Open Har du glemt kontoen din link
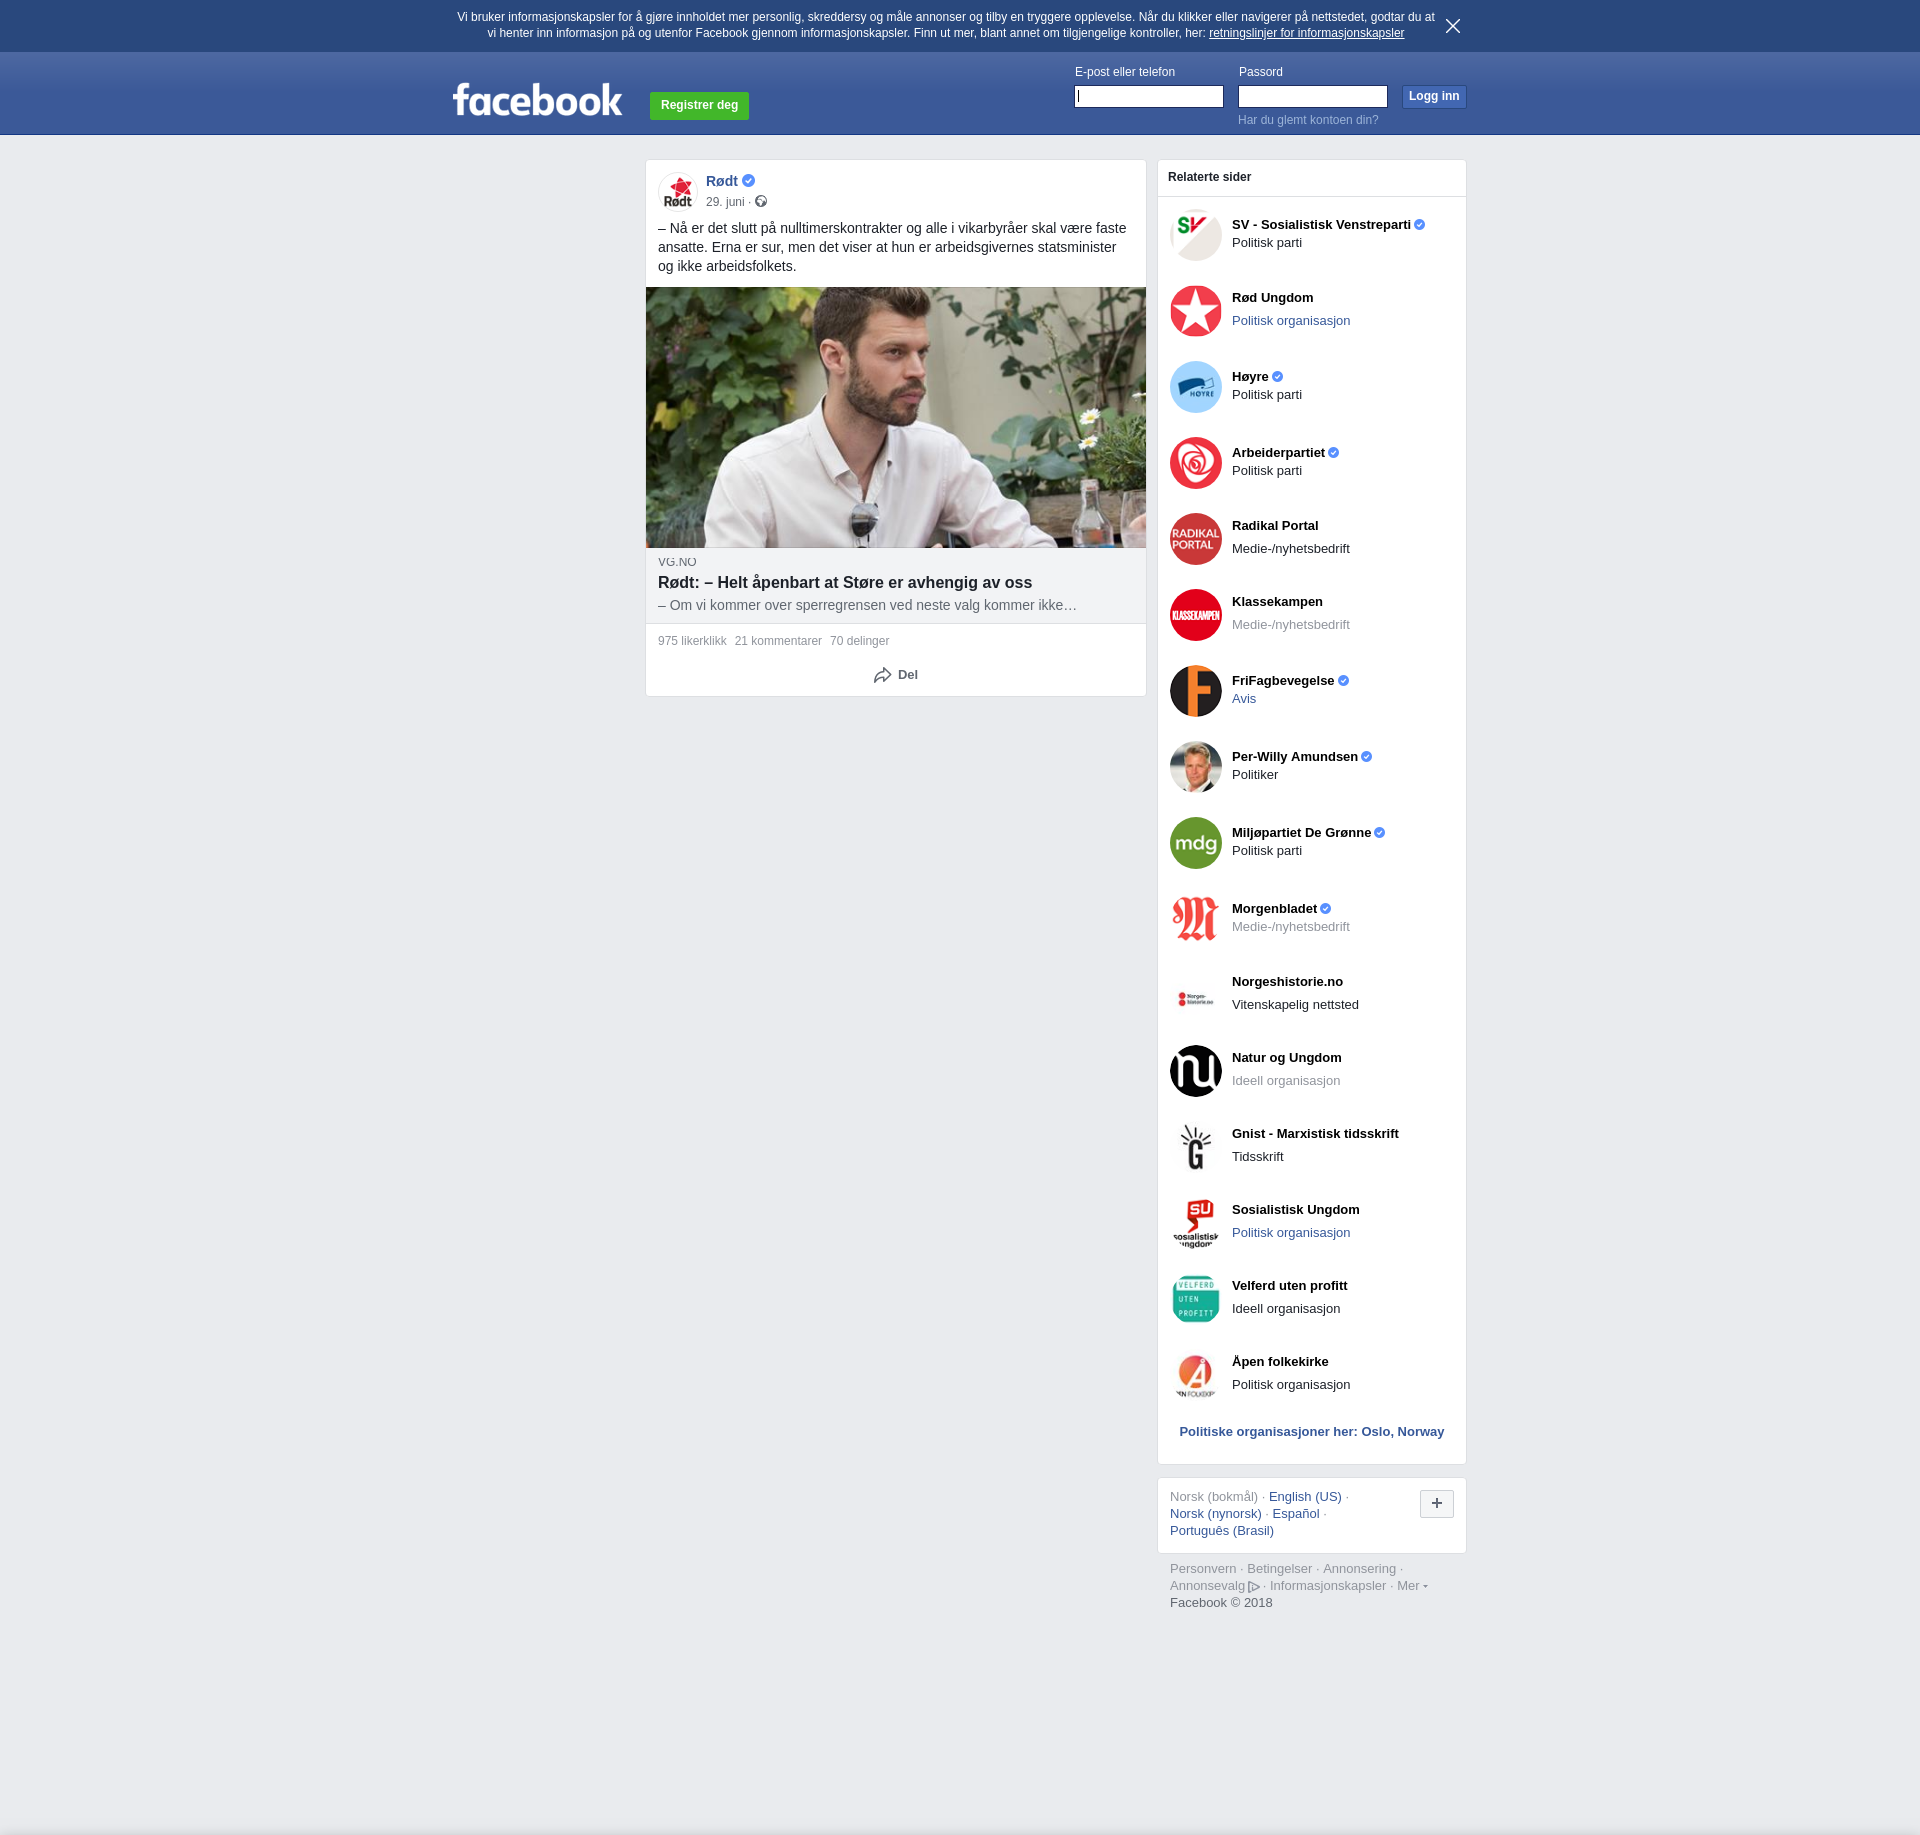 (1308, 120)
